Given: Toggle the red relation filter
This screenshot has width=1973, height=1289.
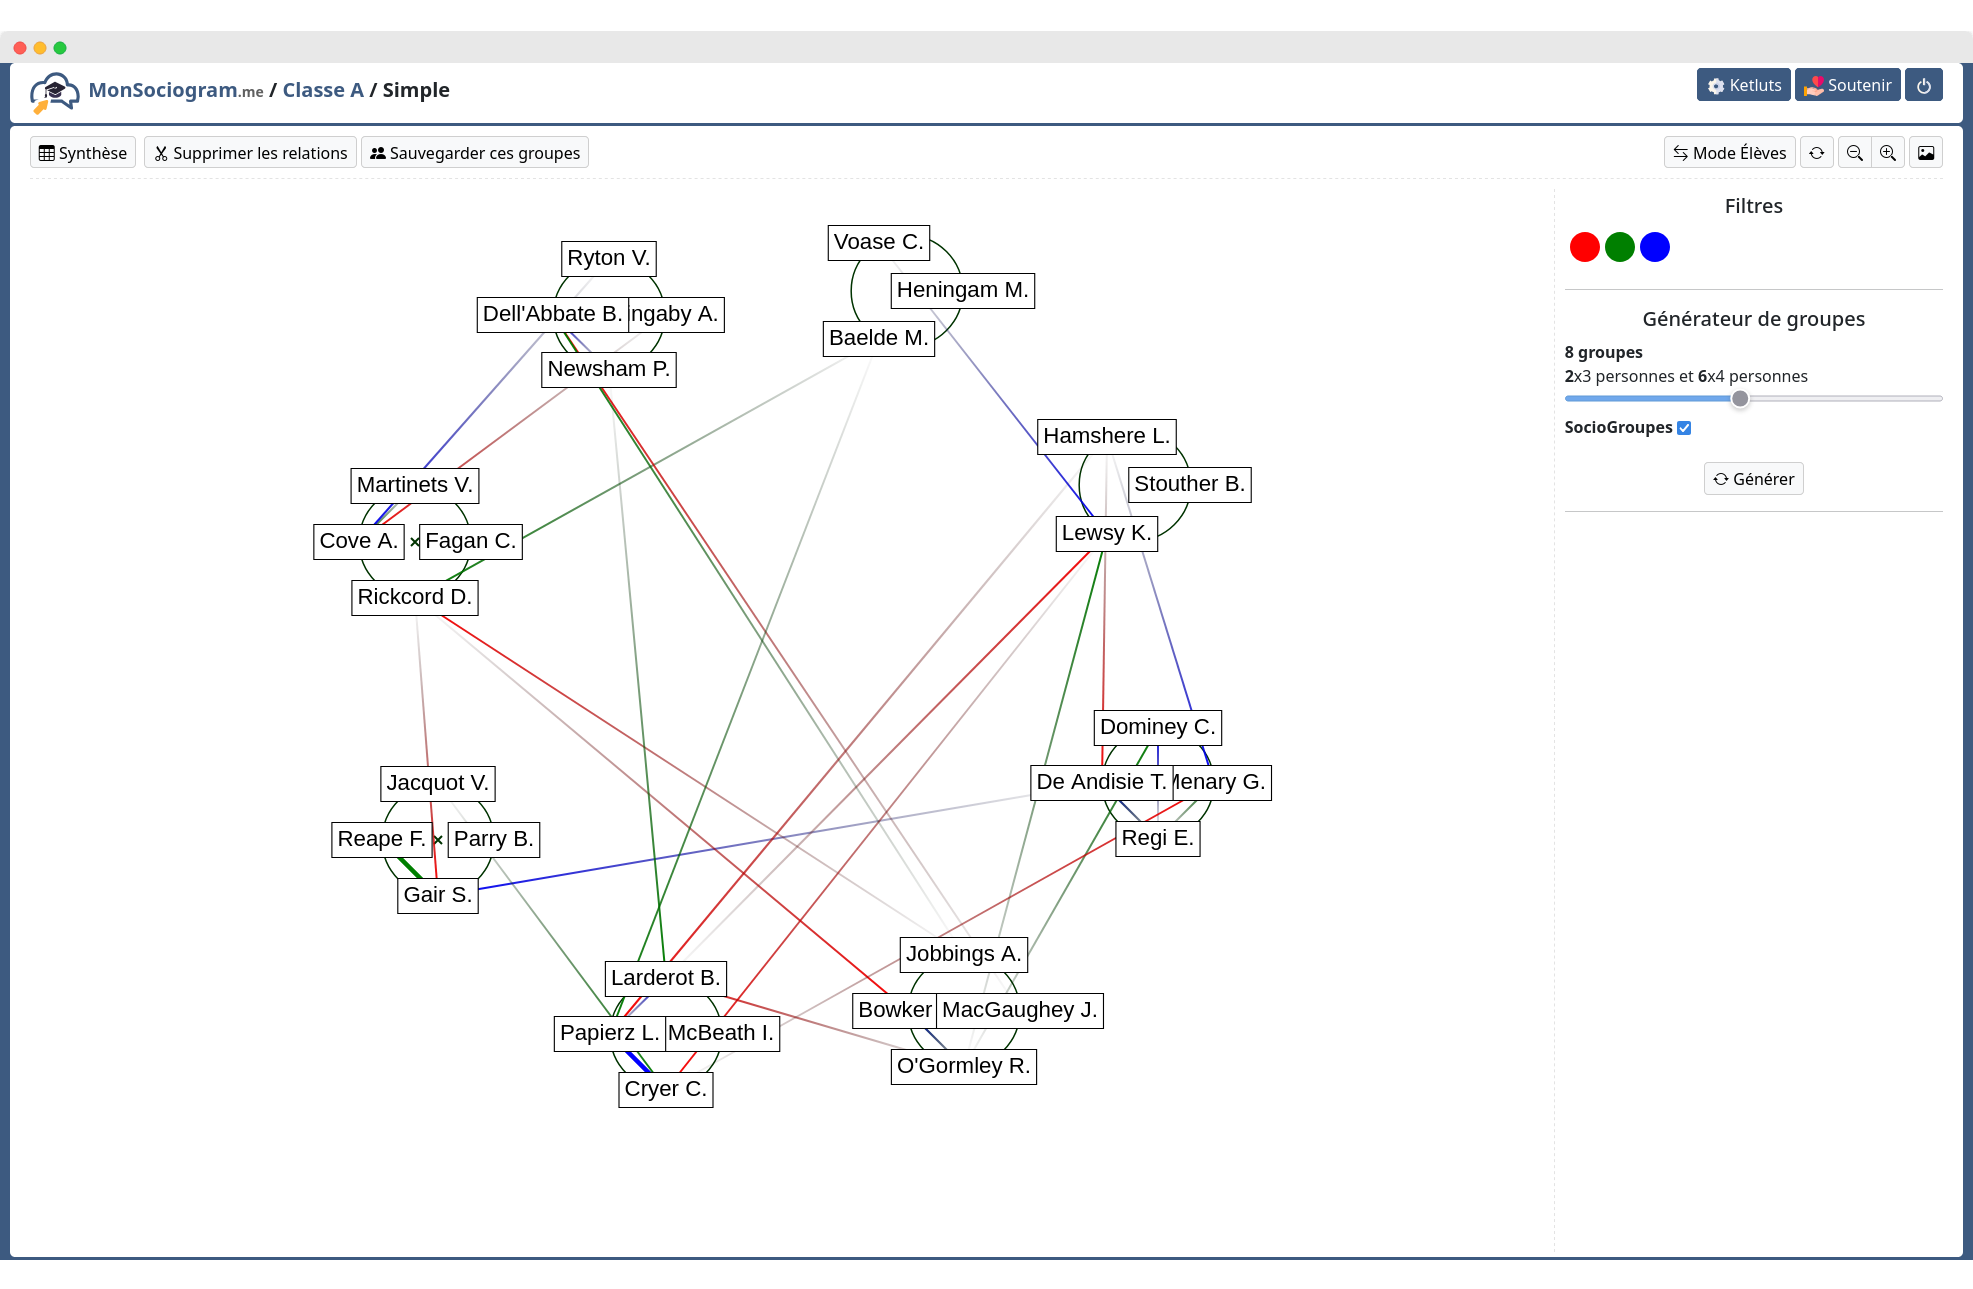Looking at the screenshot, I should [1585, 247].
